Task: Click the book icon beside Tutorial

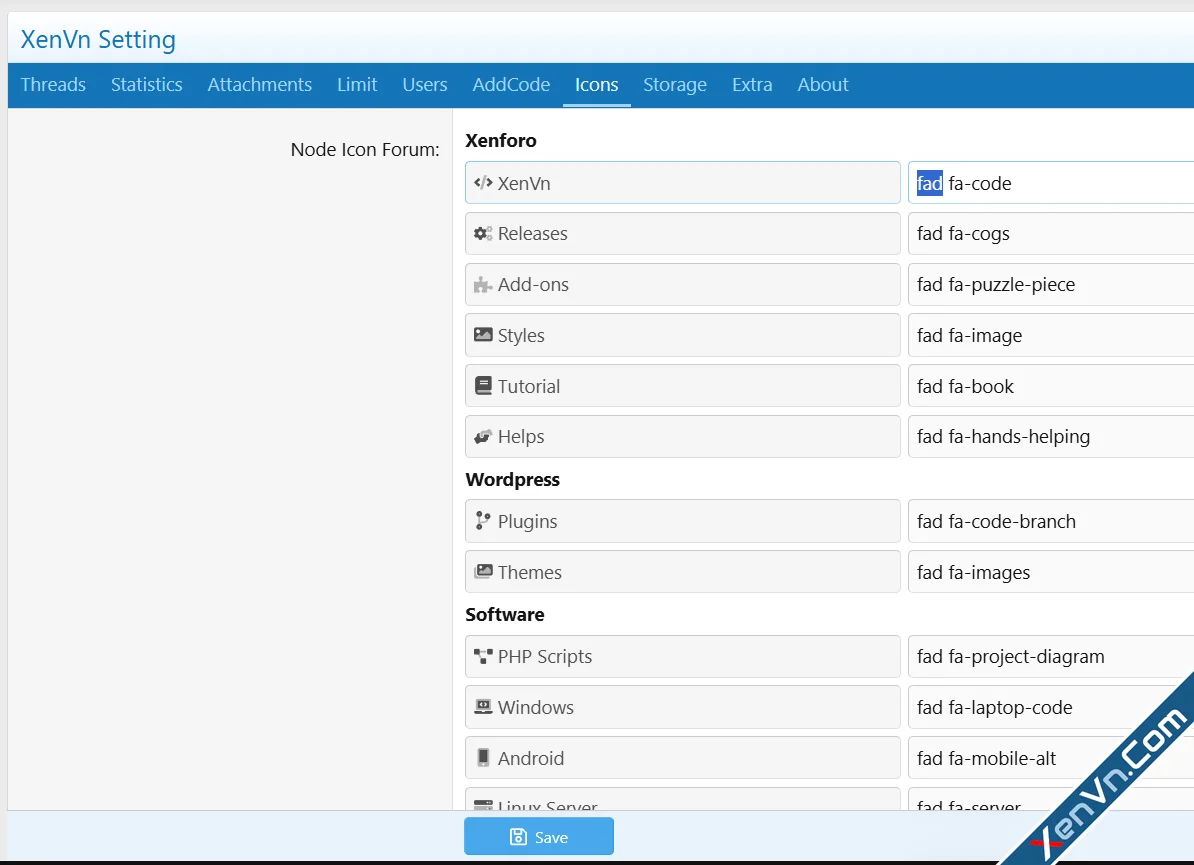Action: [483, 386]
